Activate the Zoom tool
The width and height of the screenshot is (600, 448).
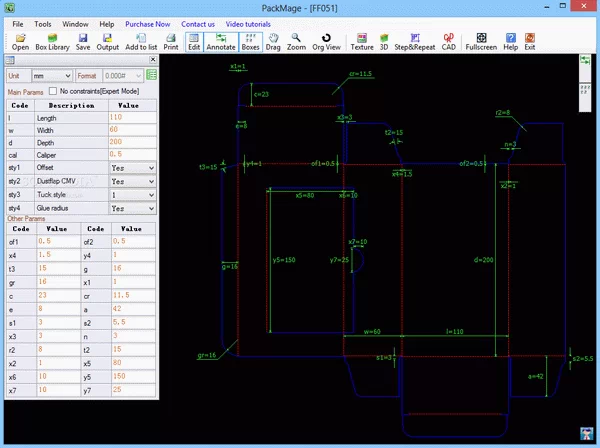(x=297, y=41)
